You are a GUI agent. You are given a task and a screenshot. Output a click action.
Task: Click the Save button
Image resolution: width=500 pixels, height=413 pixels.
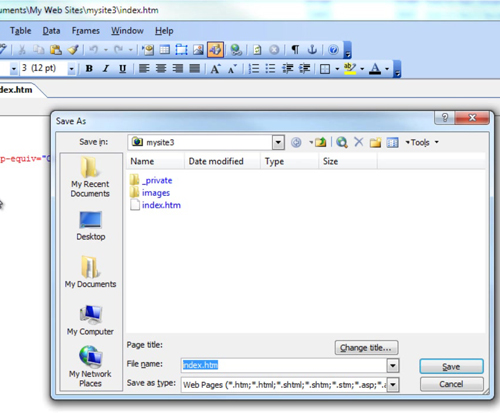click(451, 366)
